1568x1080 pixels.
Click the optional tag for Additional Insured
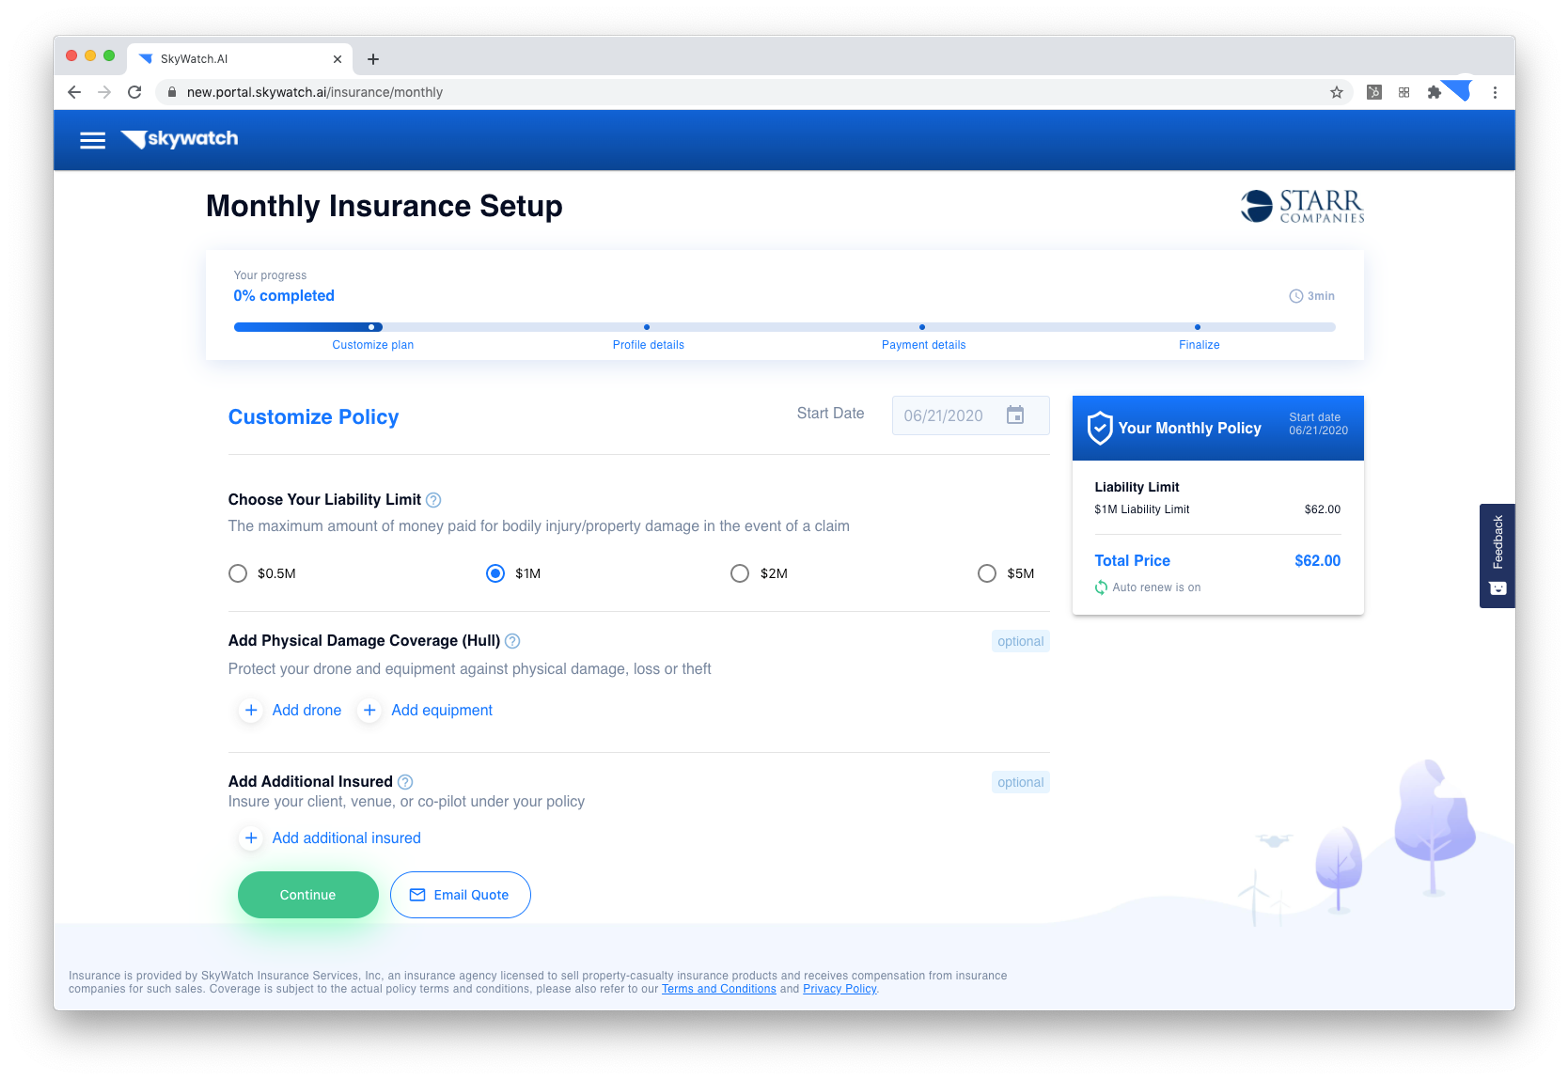[1020, 782]
